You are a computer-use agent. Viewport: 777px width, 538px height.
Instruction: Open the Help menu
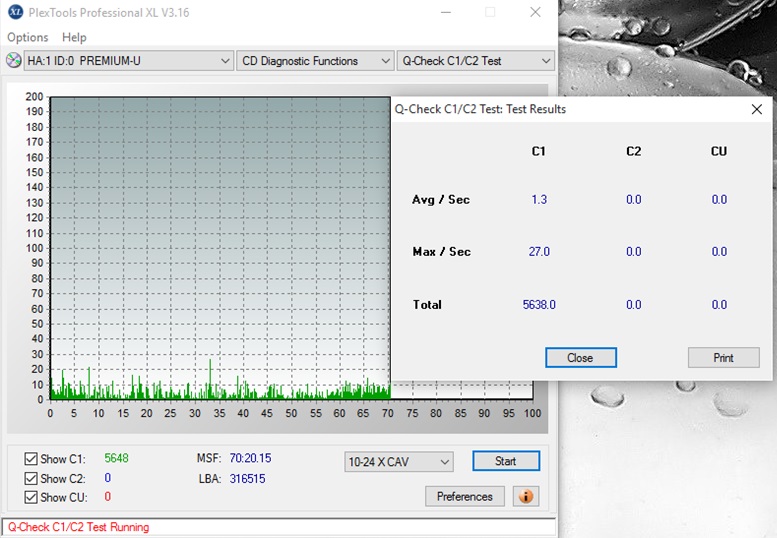point(74,37)
